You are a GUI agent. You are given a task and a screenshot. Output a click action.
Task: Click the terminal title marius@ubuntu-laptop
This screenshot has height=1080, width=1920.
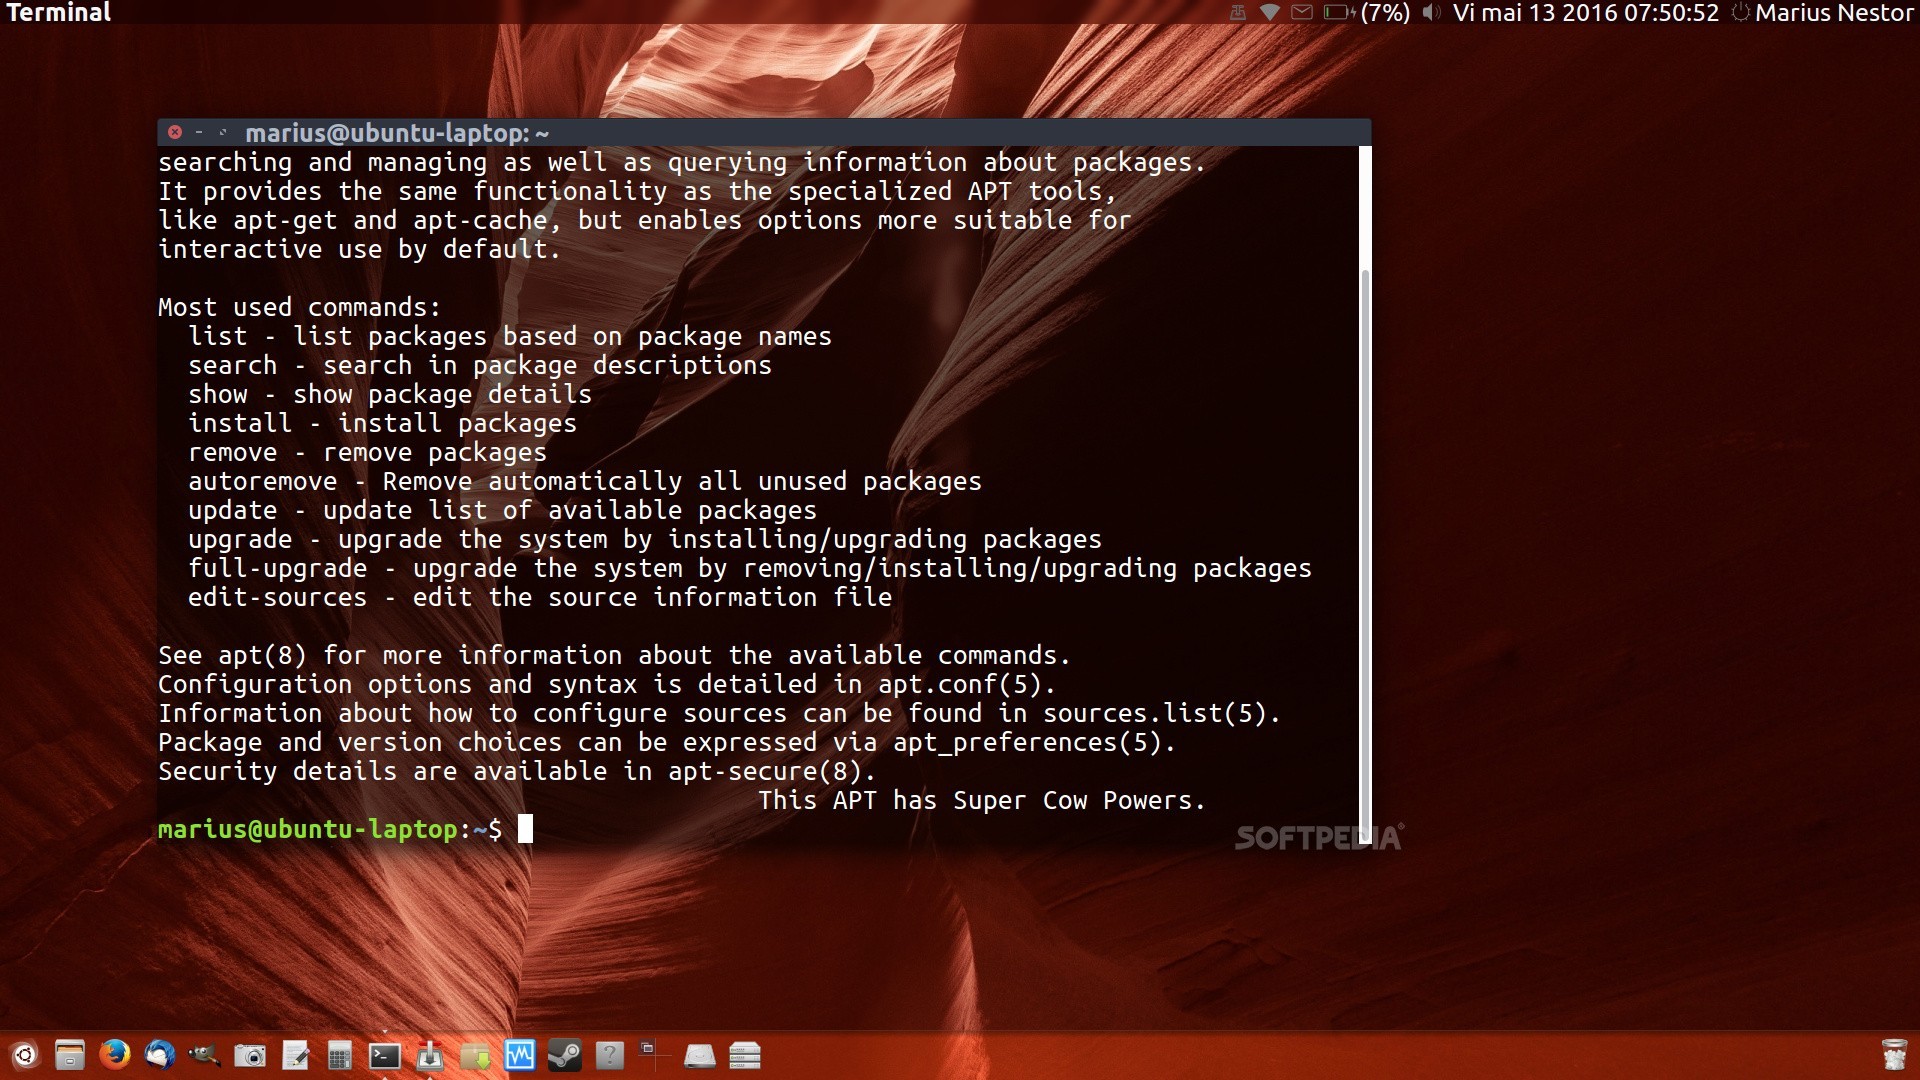pyautogui.click(x=397, y=133)
